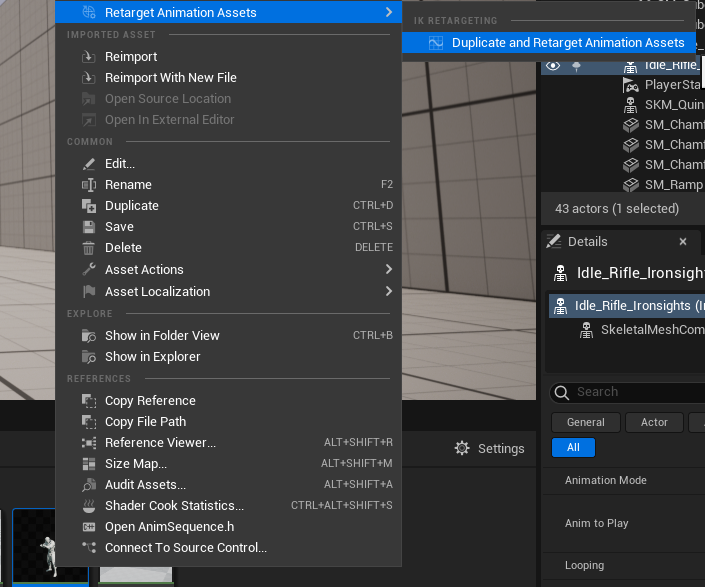Click Edit... menu entry
This screenshot has height=587, width=705.
click(228, 164)
